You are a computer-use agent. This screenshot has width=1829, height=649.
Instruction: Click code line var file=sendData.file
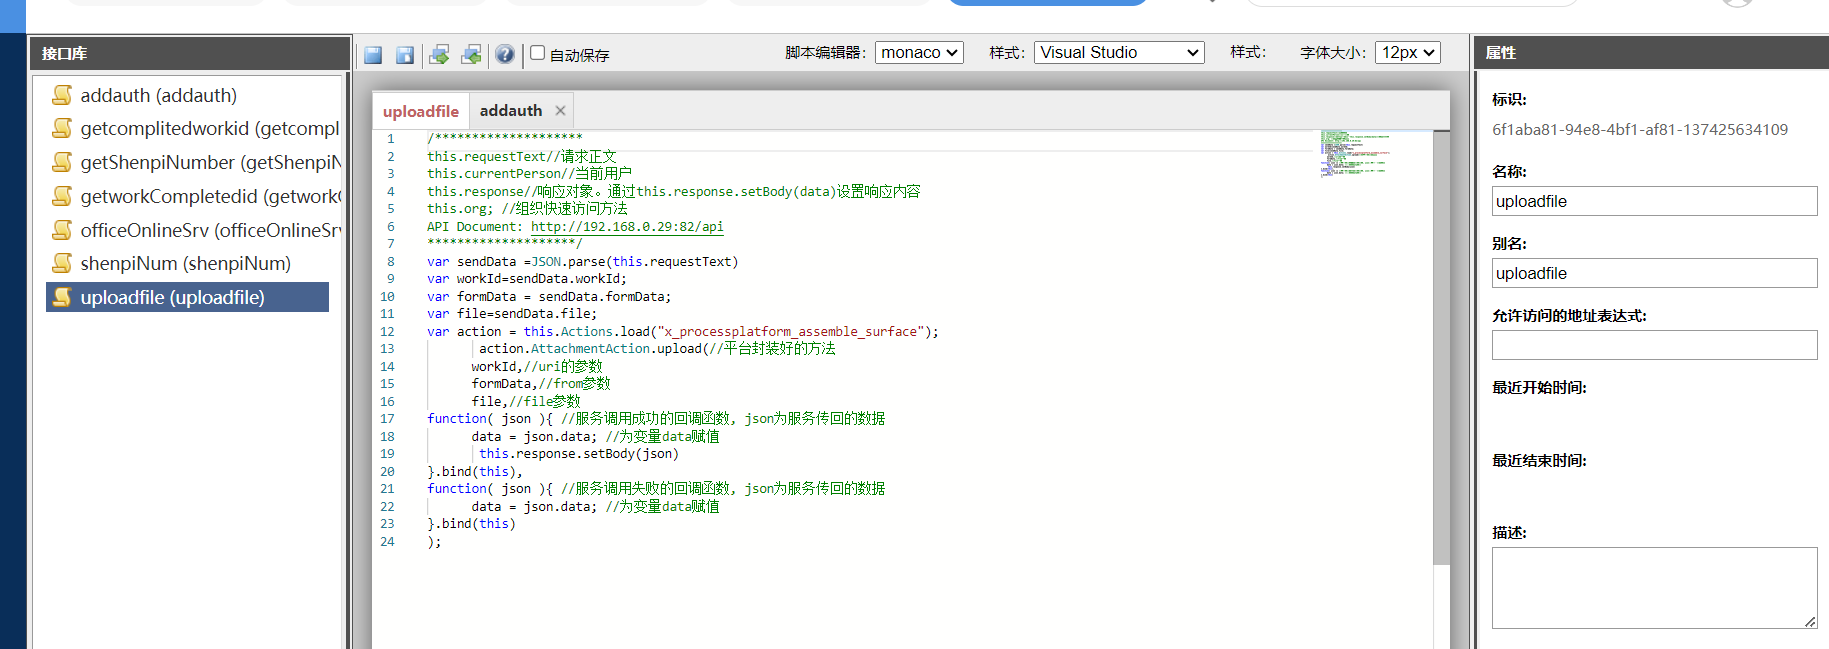[x=512, y=314]
